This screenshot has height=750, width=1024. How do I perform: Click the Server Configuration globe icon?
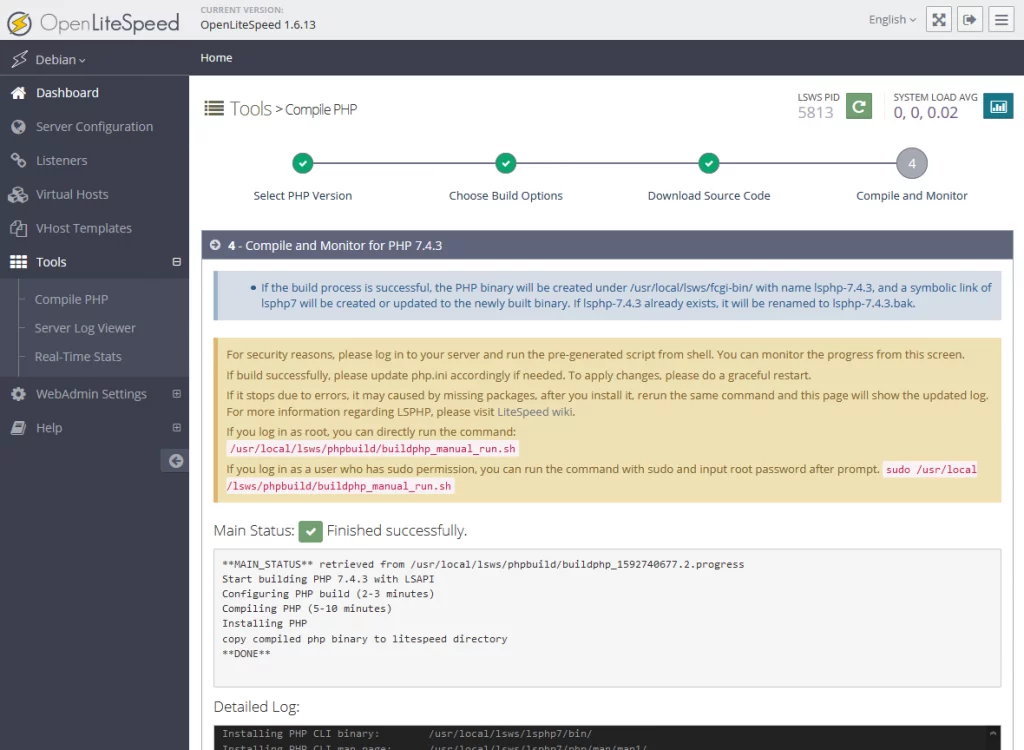(18, 127)
